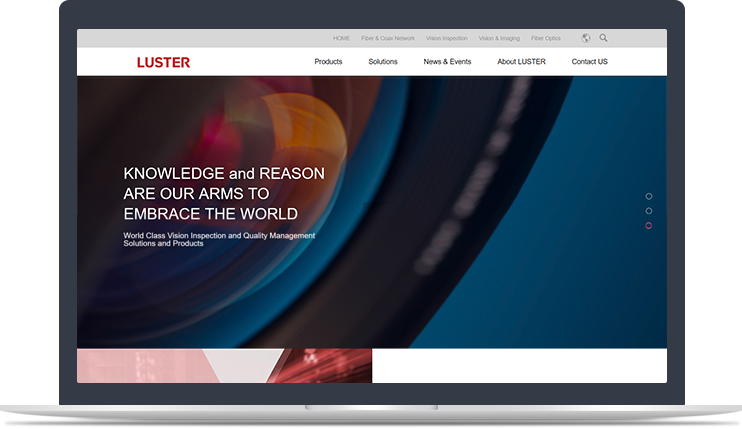Go to the HOME link
This screenshot has width=742, height=429.
tap(341, 38)
